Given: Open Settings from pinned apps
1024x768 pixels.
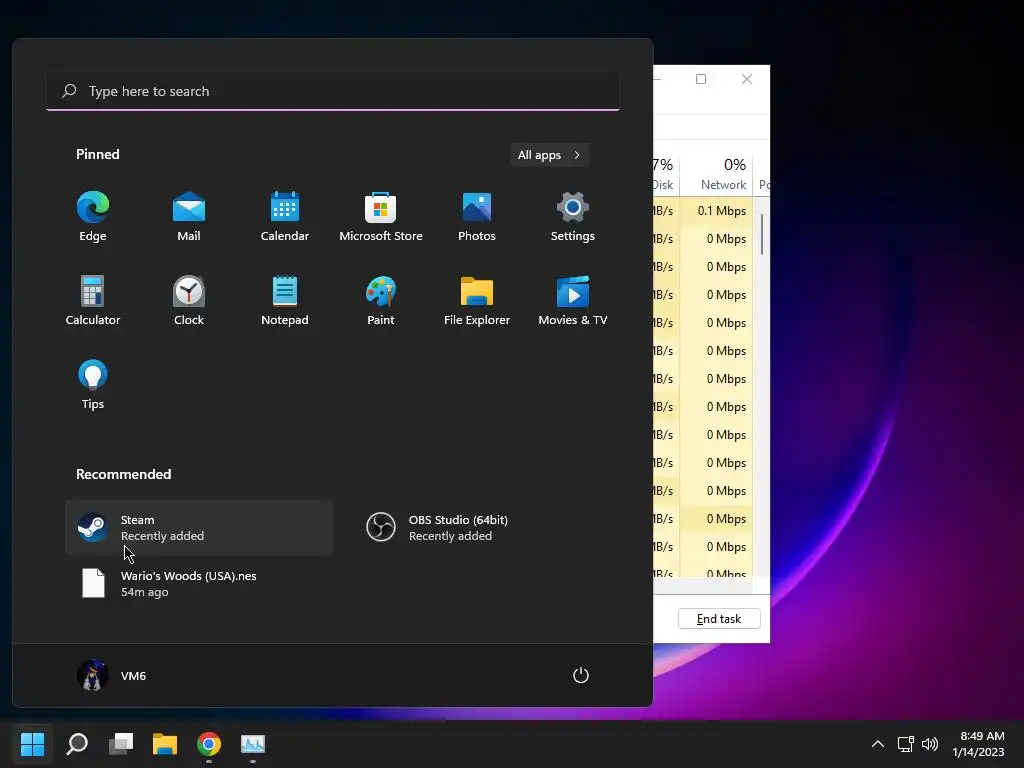Looking at the screenshot, I should [x=573, y=217].
